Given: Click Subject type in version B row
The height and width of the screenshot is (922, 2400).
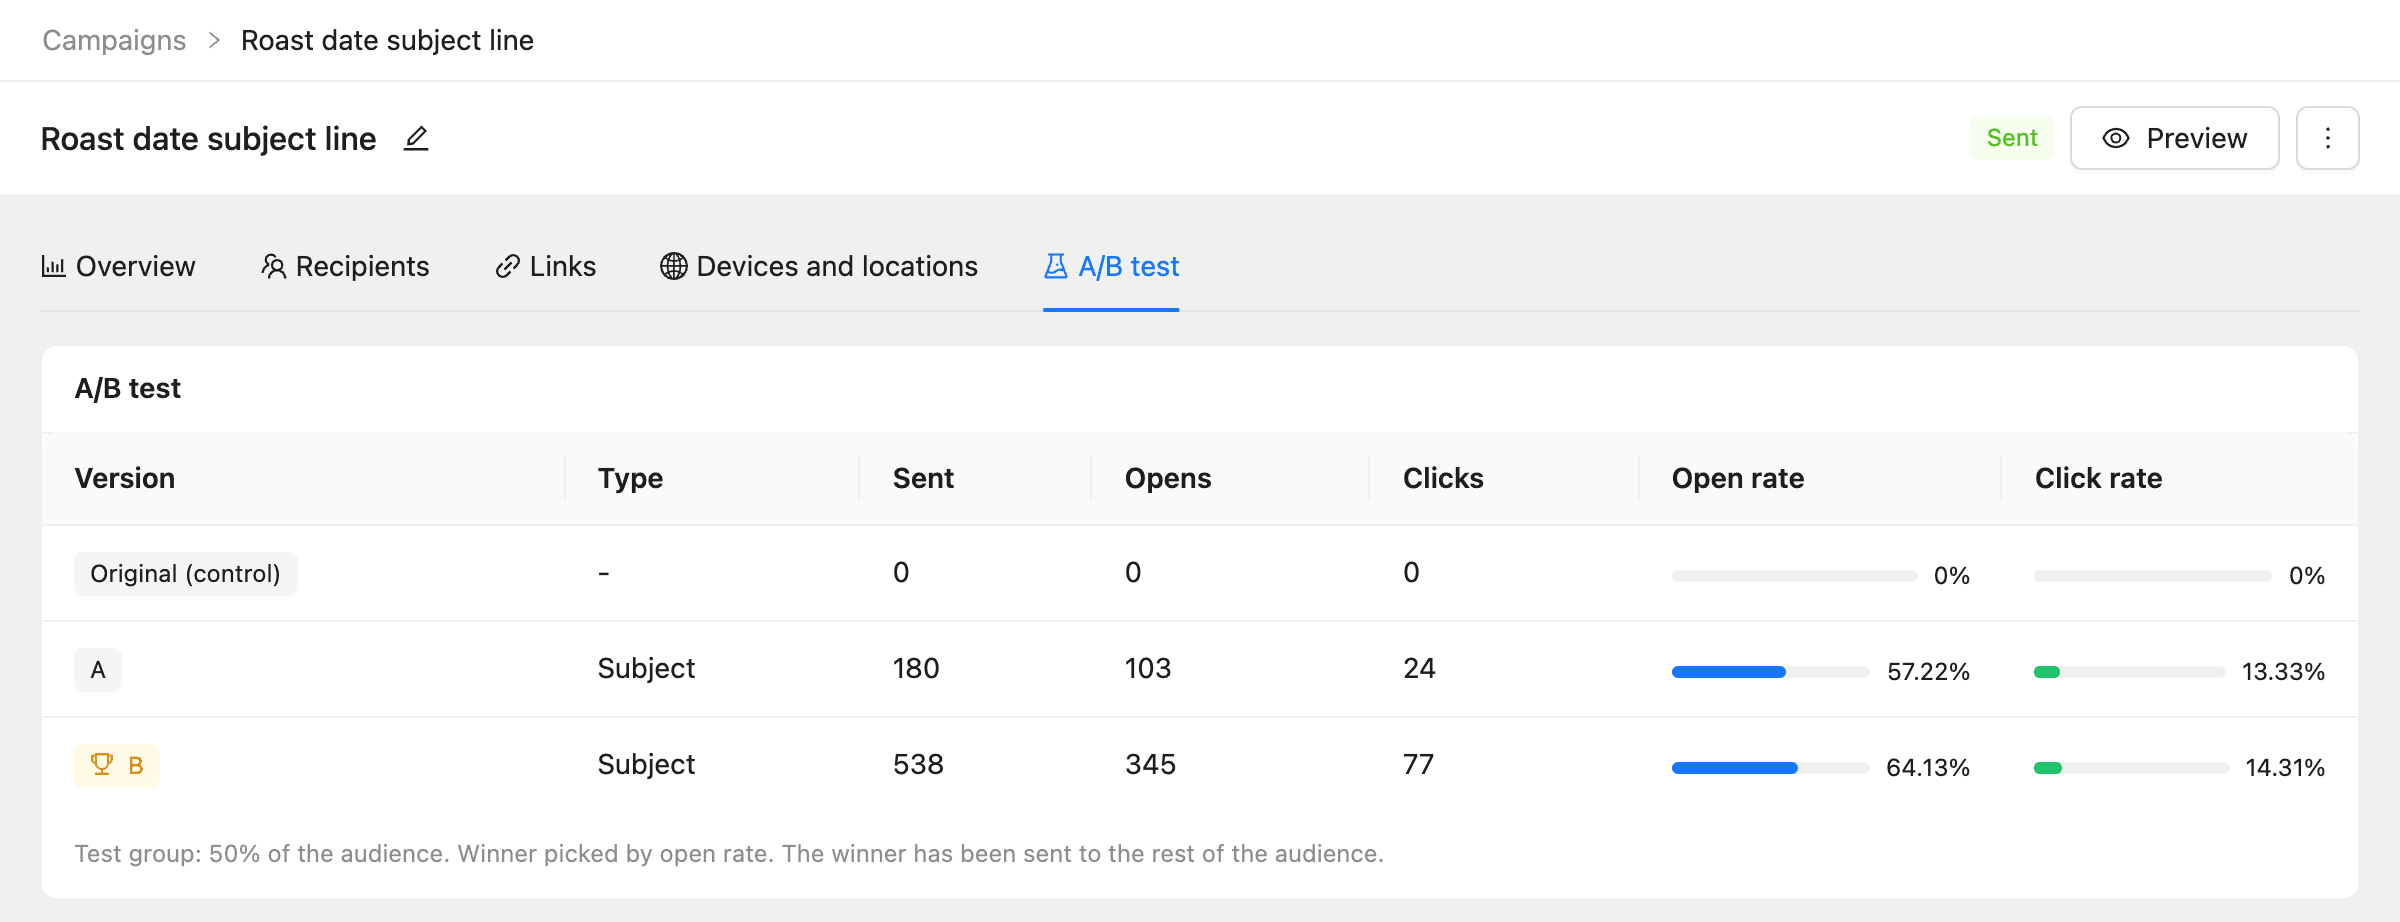Looking at the screenshot, I should (646, 764).
